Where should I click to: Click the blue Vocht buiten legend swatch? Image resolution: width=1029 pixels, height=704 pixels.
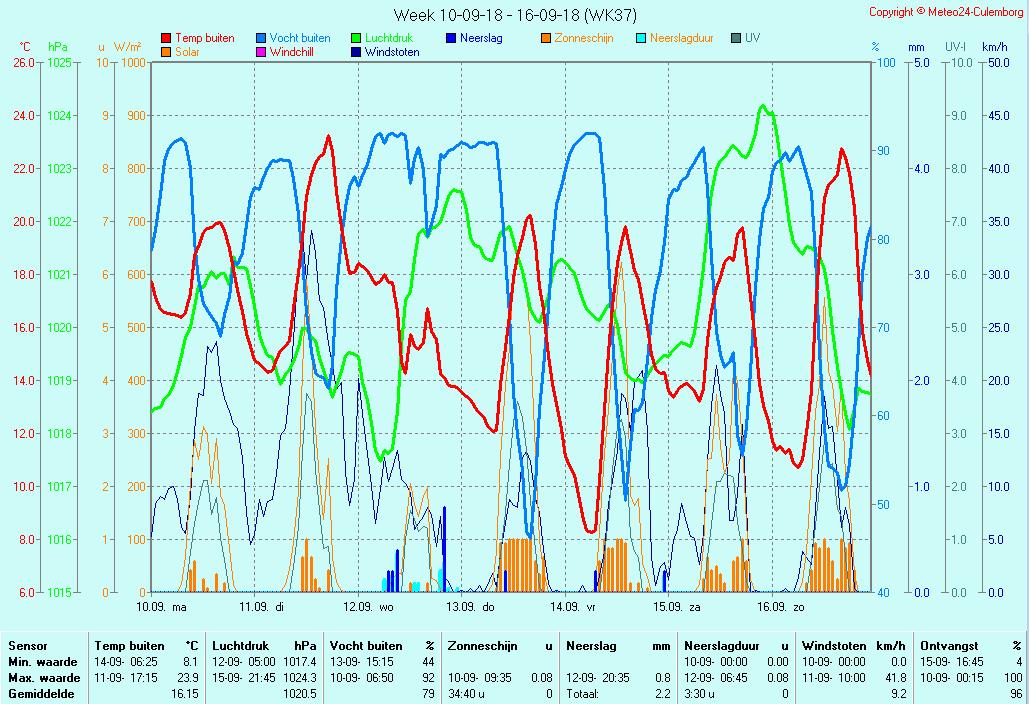(x=261, y=38)
